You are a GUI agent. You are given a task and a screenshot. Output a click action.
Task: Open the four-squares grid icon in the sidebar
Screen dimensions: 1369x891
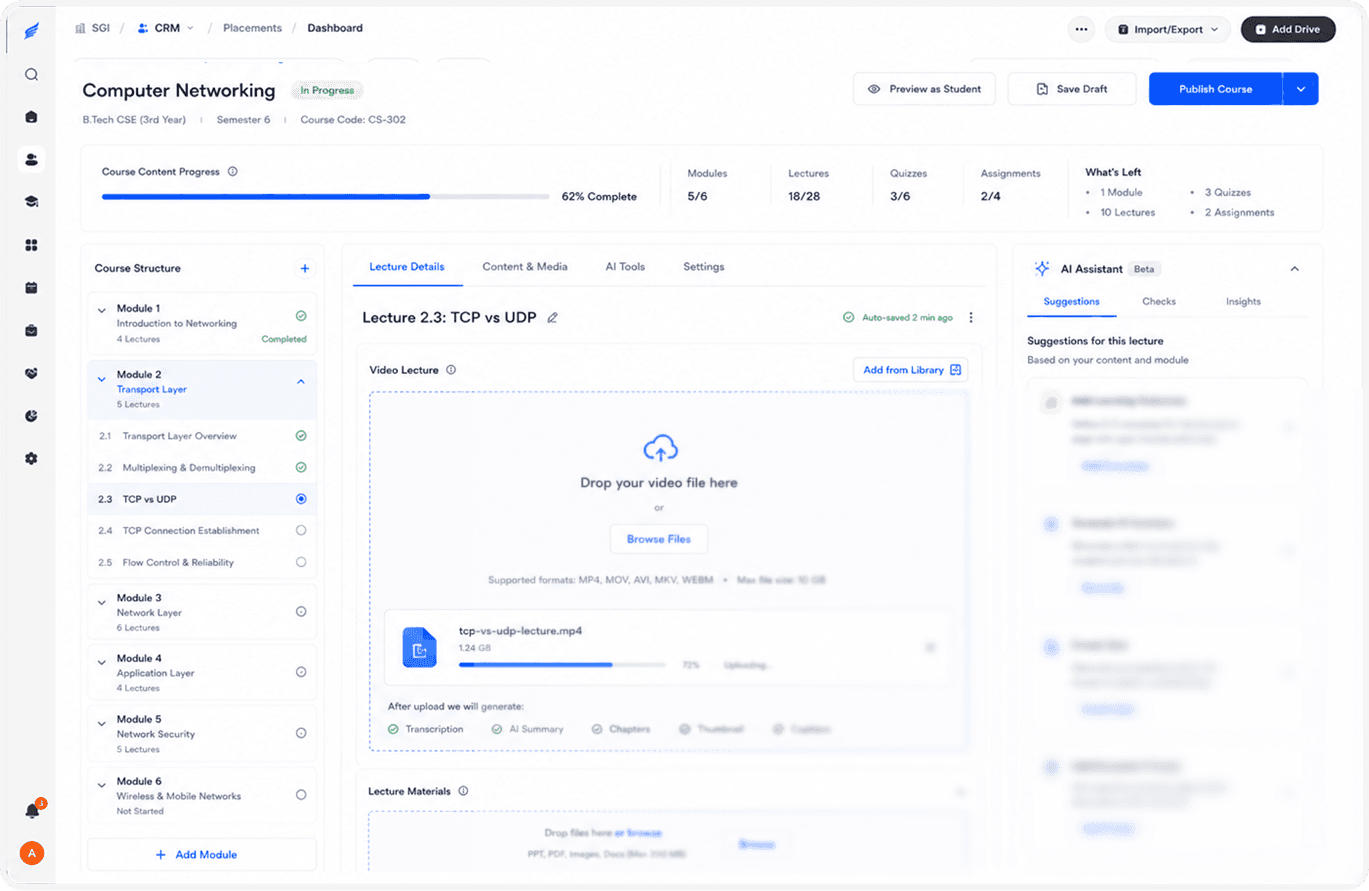(x=31, y=245)
